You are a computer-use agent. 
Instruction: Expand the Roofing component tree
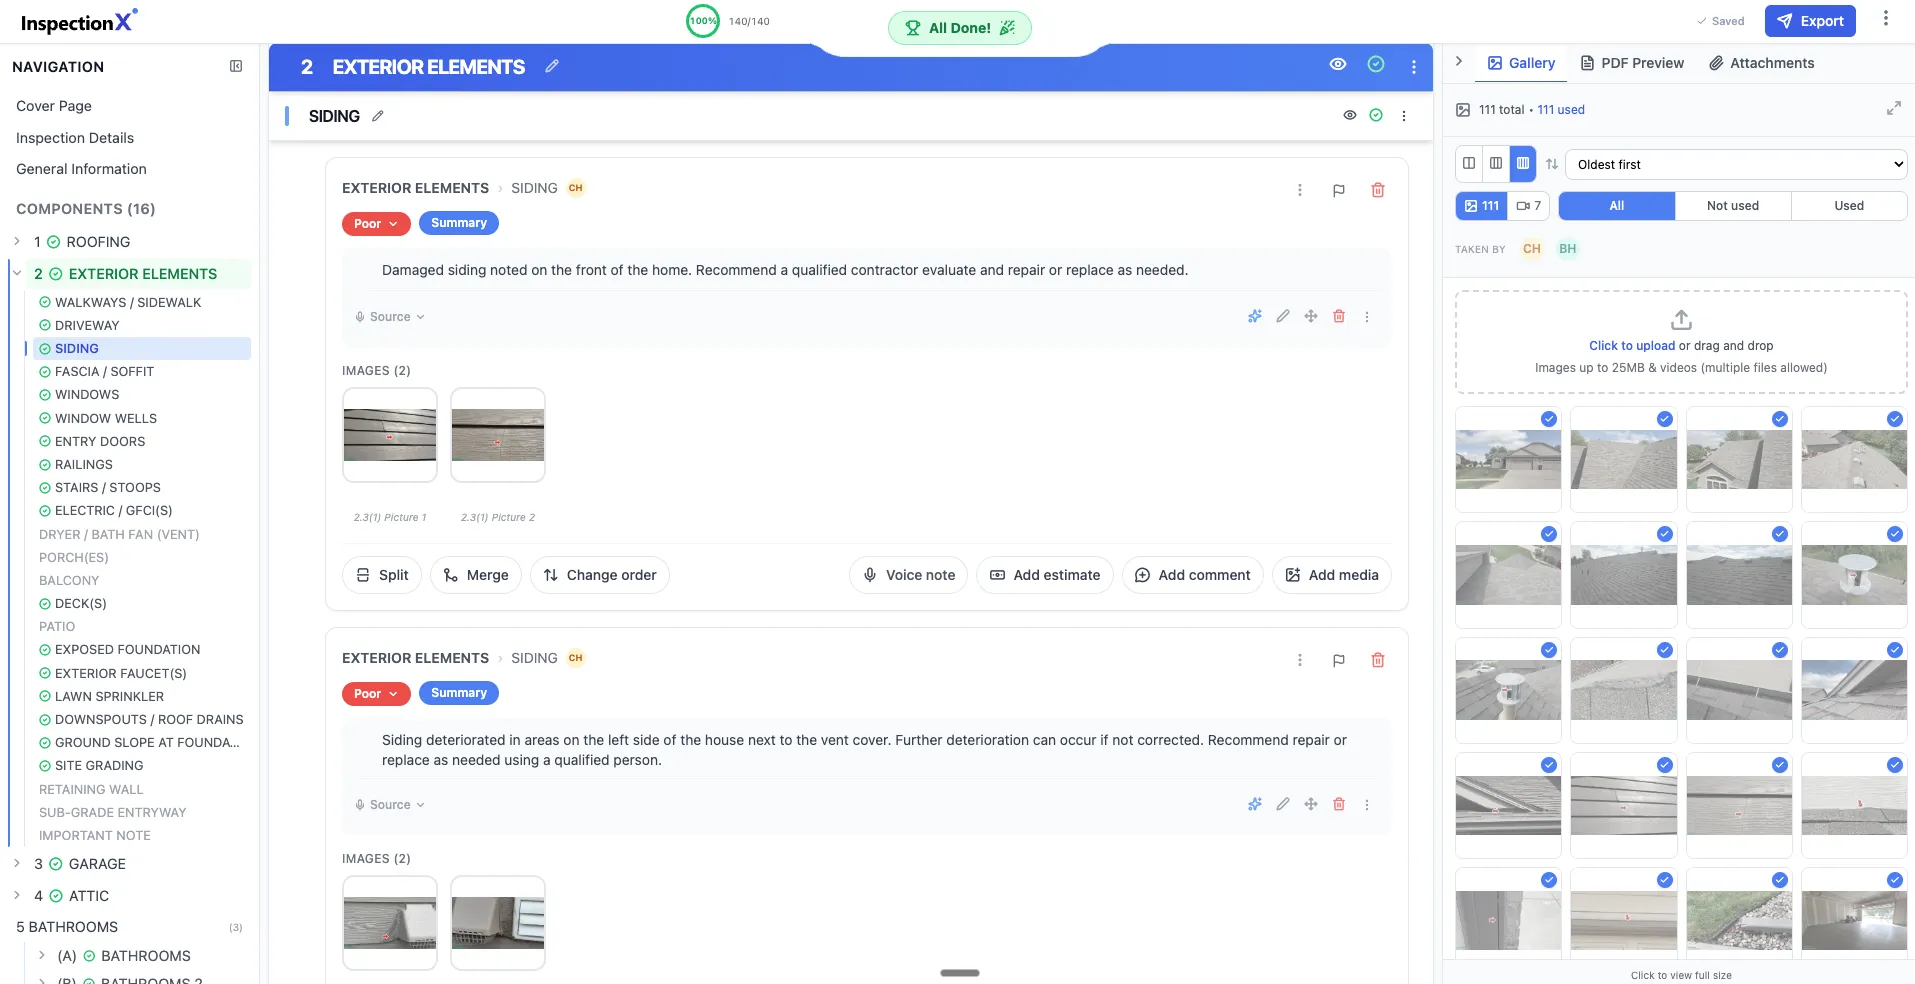pyautogui.click(x=17, y=241)
